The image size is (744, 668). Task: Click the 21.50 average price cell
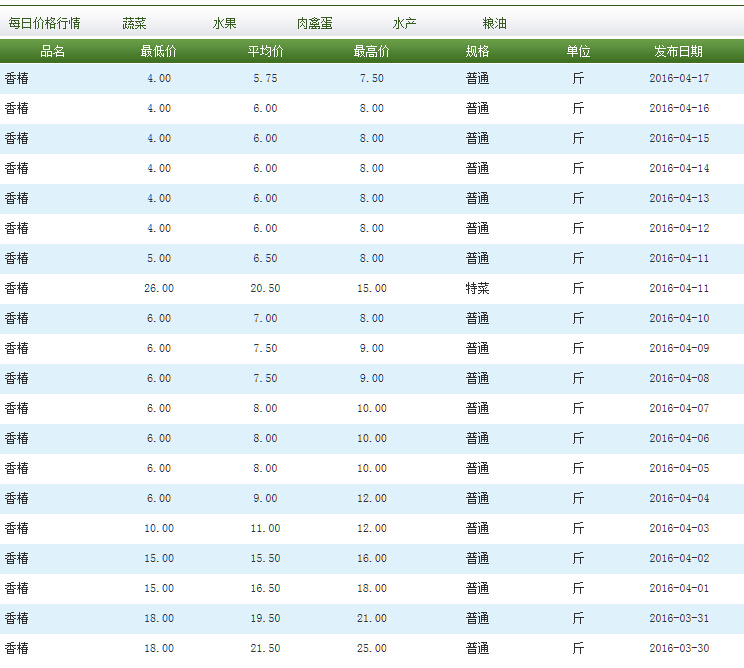click(265, 648)
